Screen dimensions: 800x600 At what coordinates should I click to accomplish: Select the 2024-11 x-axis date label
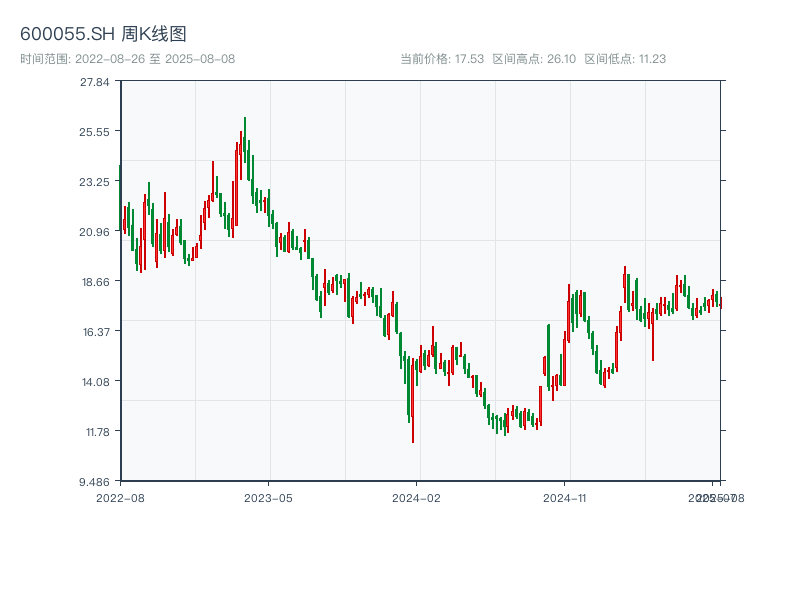[x=565, y=497]
